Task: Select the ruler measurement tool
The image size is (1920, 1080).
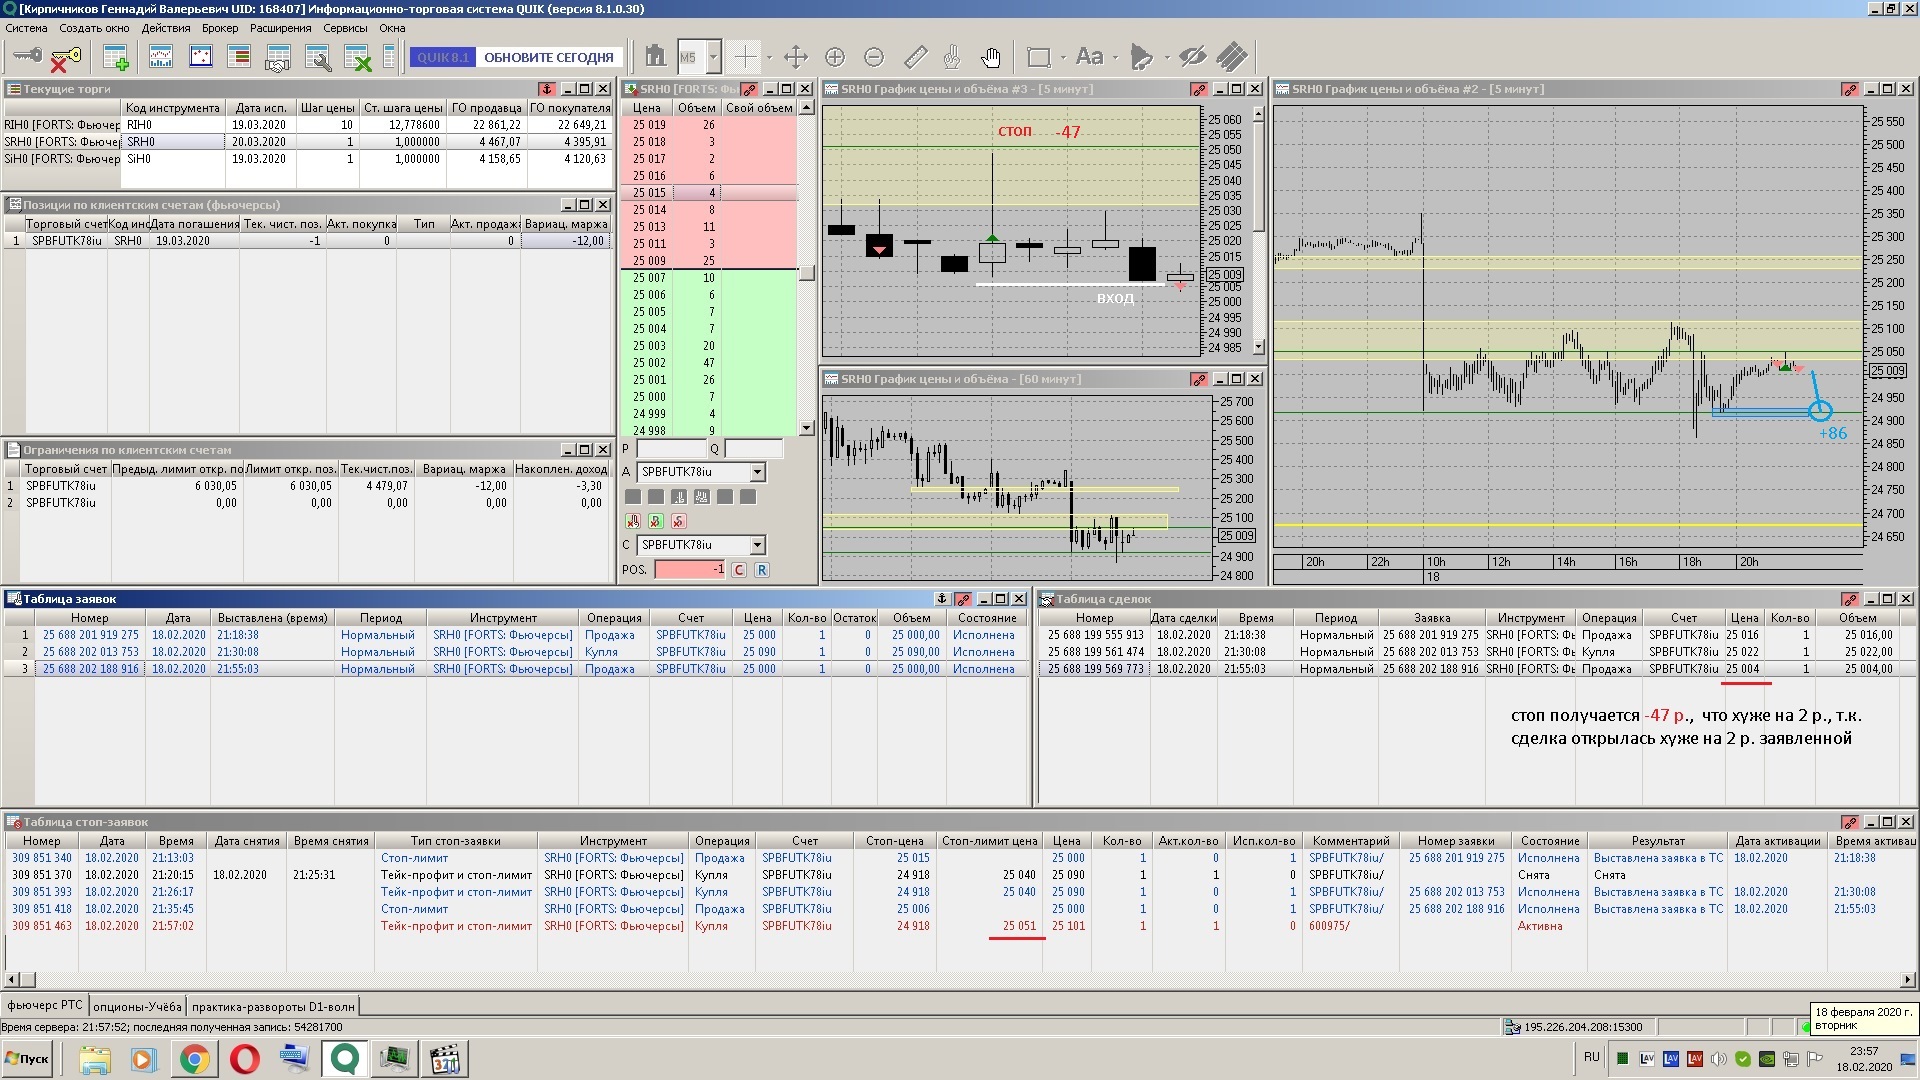Action: pyautogui.click(x=915, y=57)
